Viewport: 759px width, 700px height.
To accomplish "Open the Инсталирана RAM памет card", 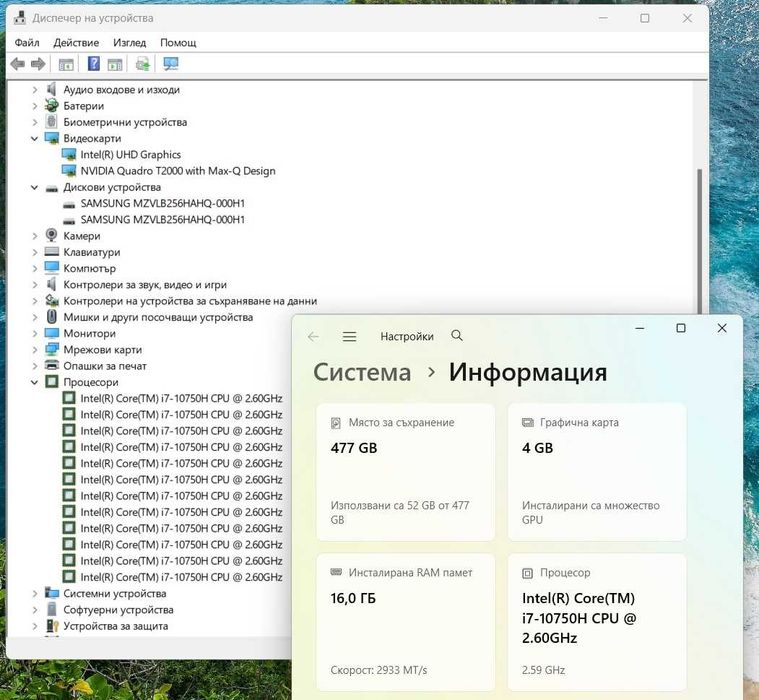I will point(406,622).
